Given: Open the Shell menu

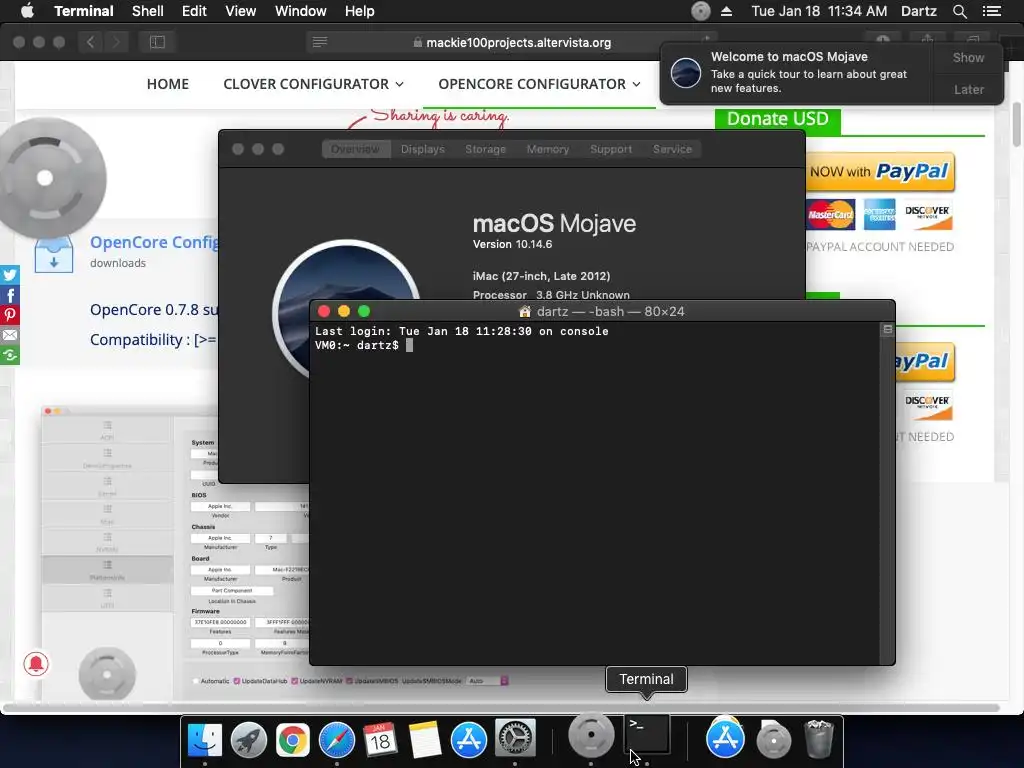Looking at the screenshot, I should point(148,11).
